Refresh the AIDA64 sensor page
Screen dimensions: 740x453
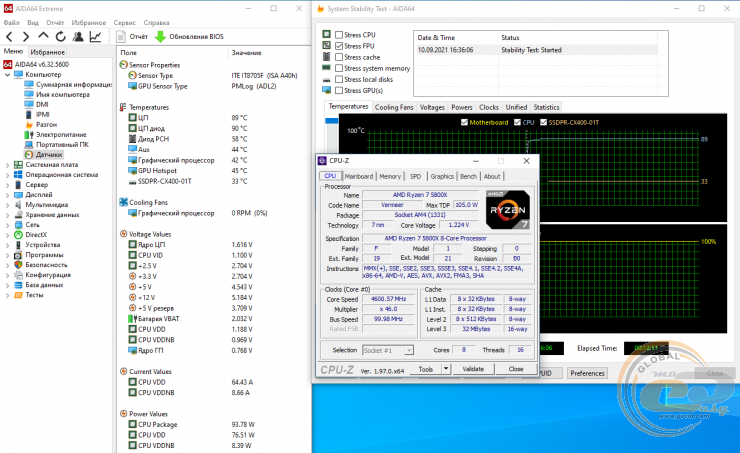[60, 36]
